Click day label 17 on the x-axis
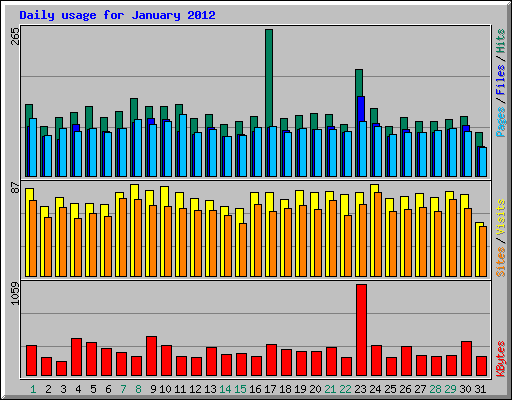Image resolution: width=512 pixels, height=400 pixels. coord(270,389)
